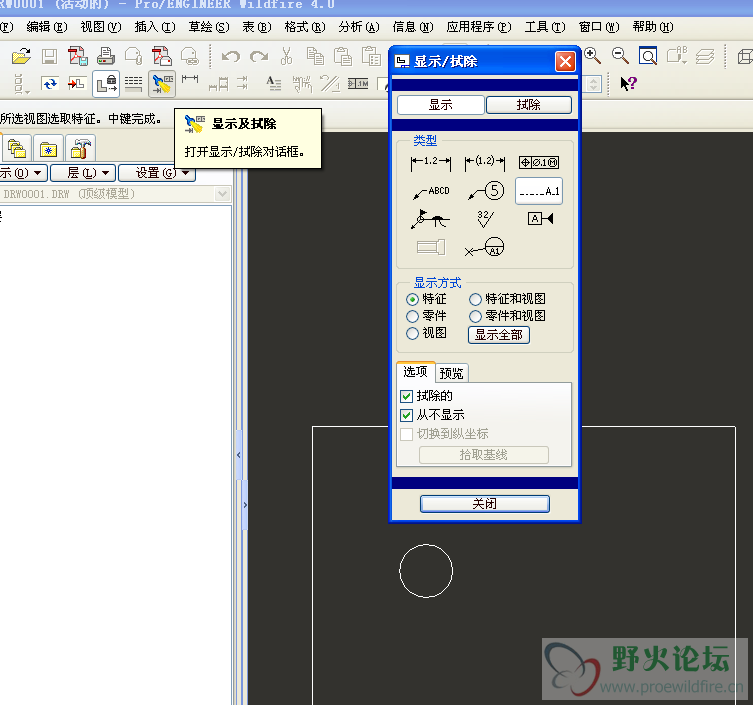
Task: Select datum plane A type icon
Action: tap(540, 219)
